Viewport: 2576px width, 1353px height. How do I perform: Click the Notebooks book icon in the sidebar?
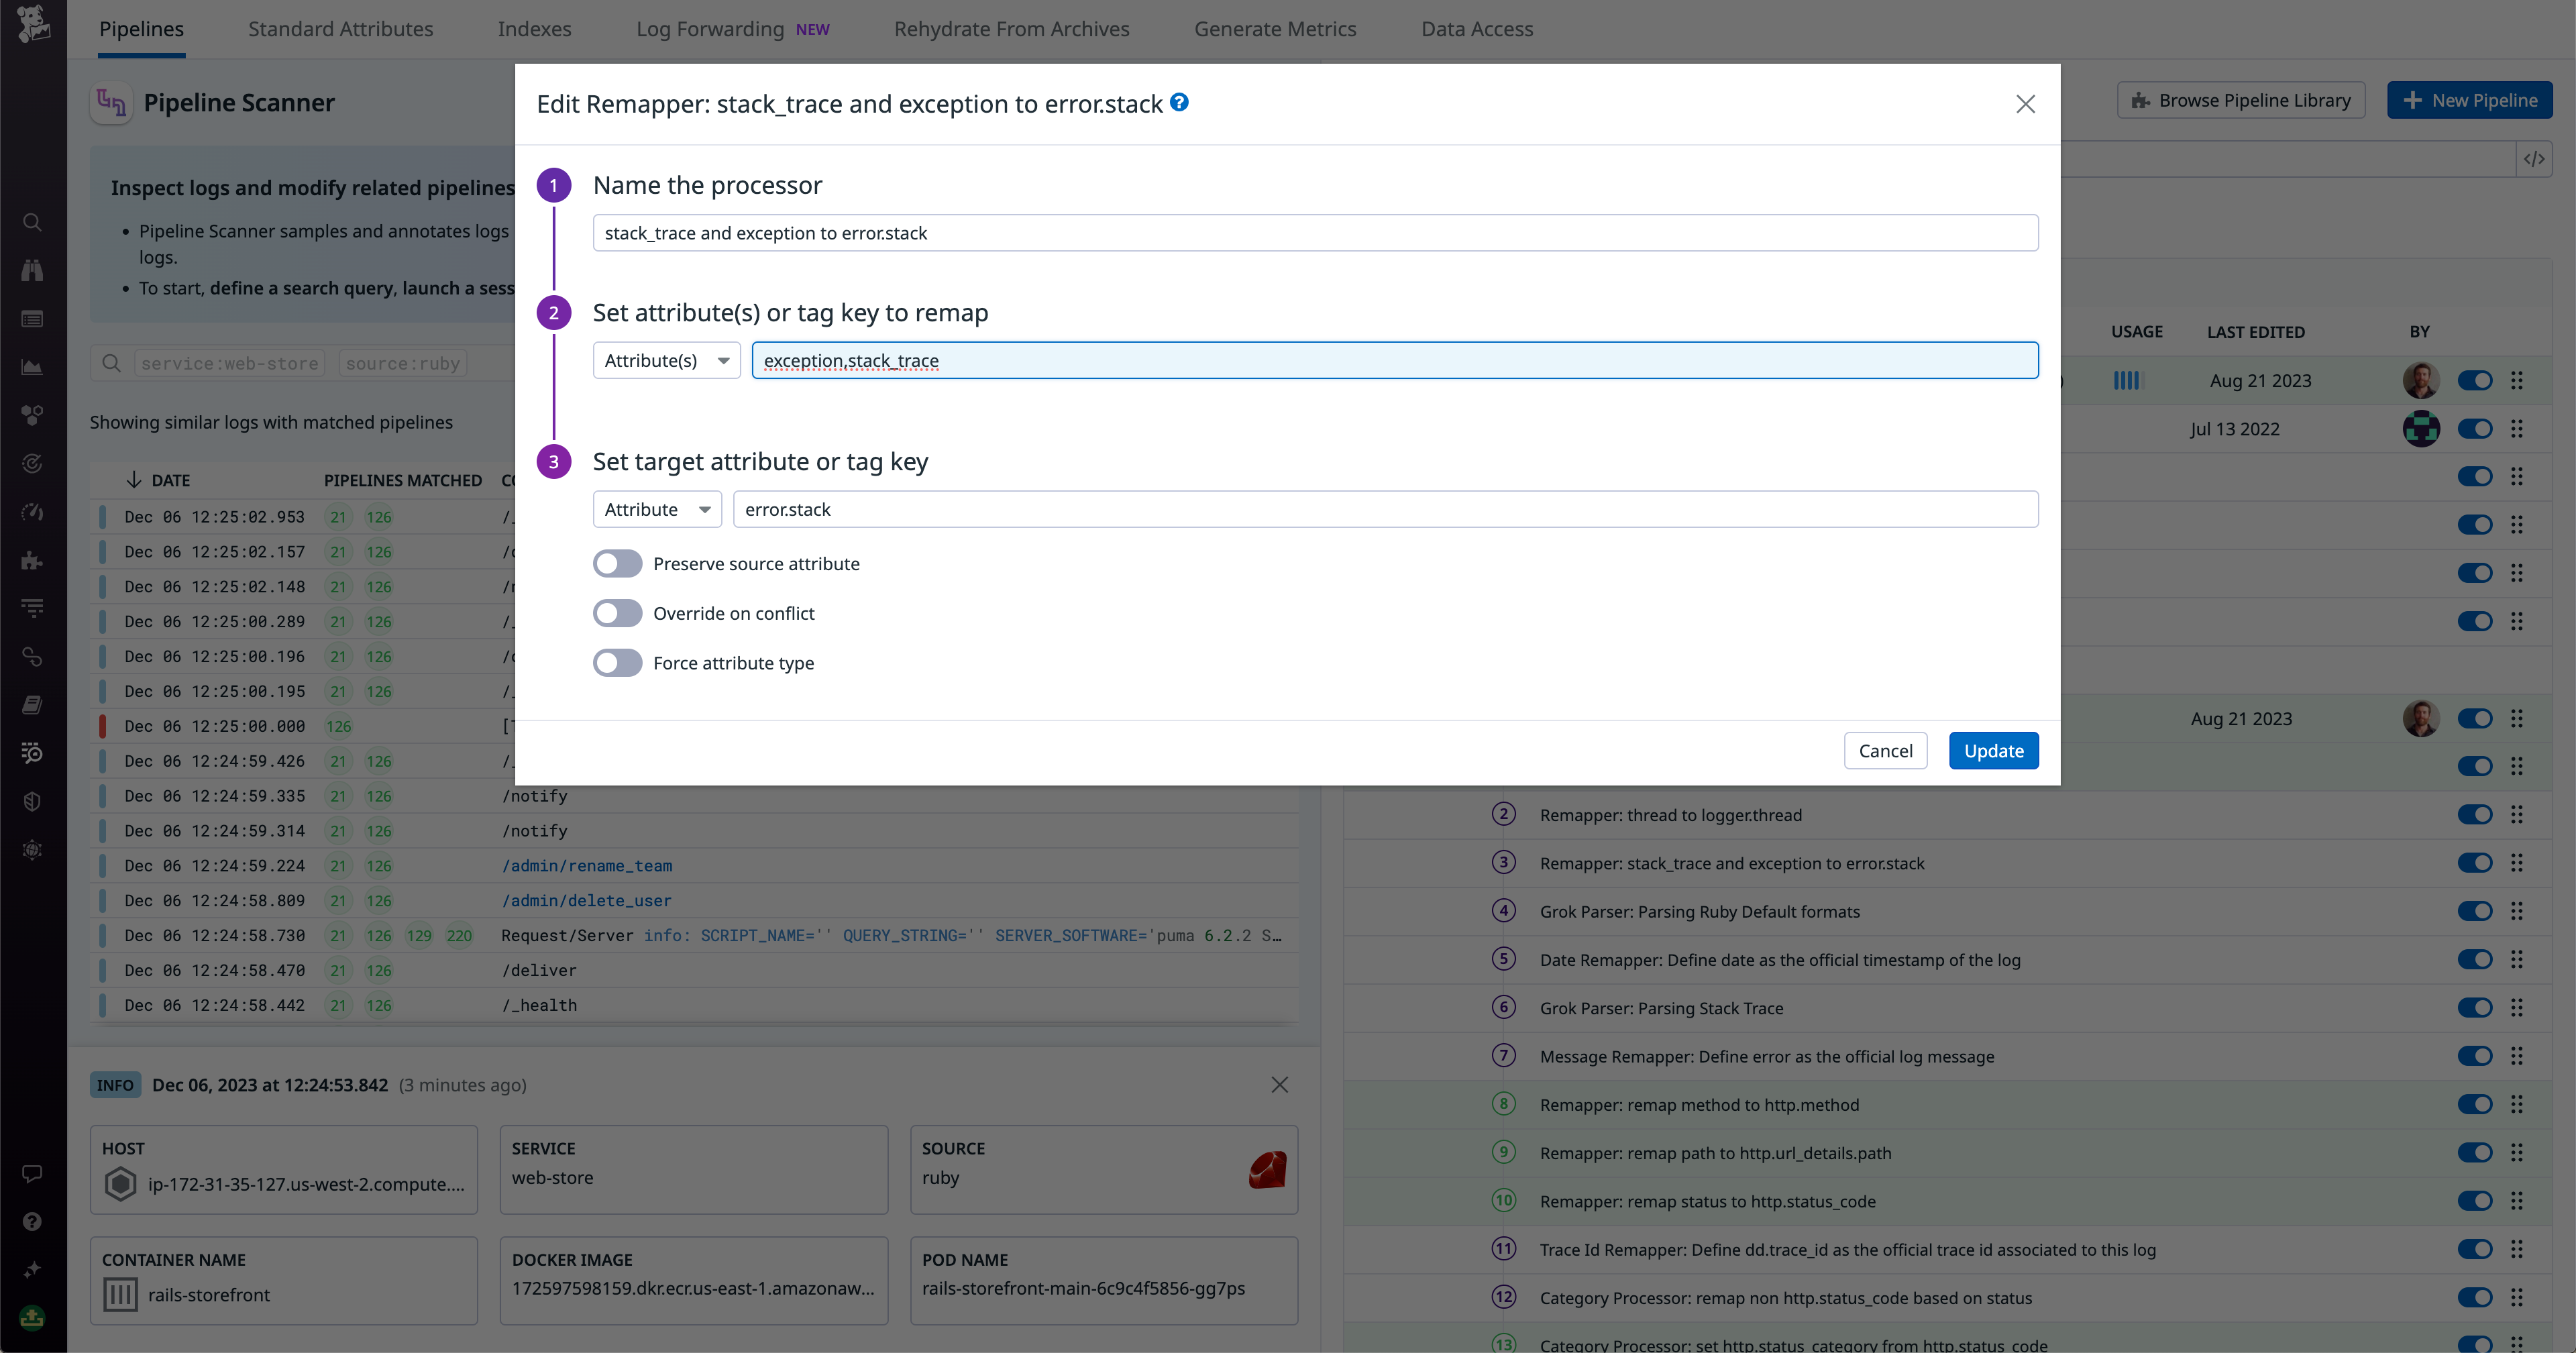(x=32, y=705)
